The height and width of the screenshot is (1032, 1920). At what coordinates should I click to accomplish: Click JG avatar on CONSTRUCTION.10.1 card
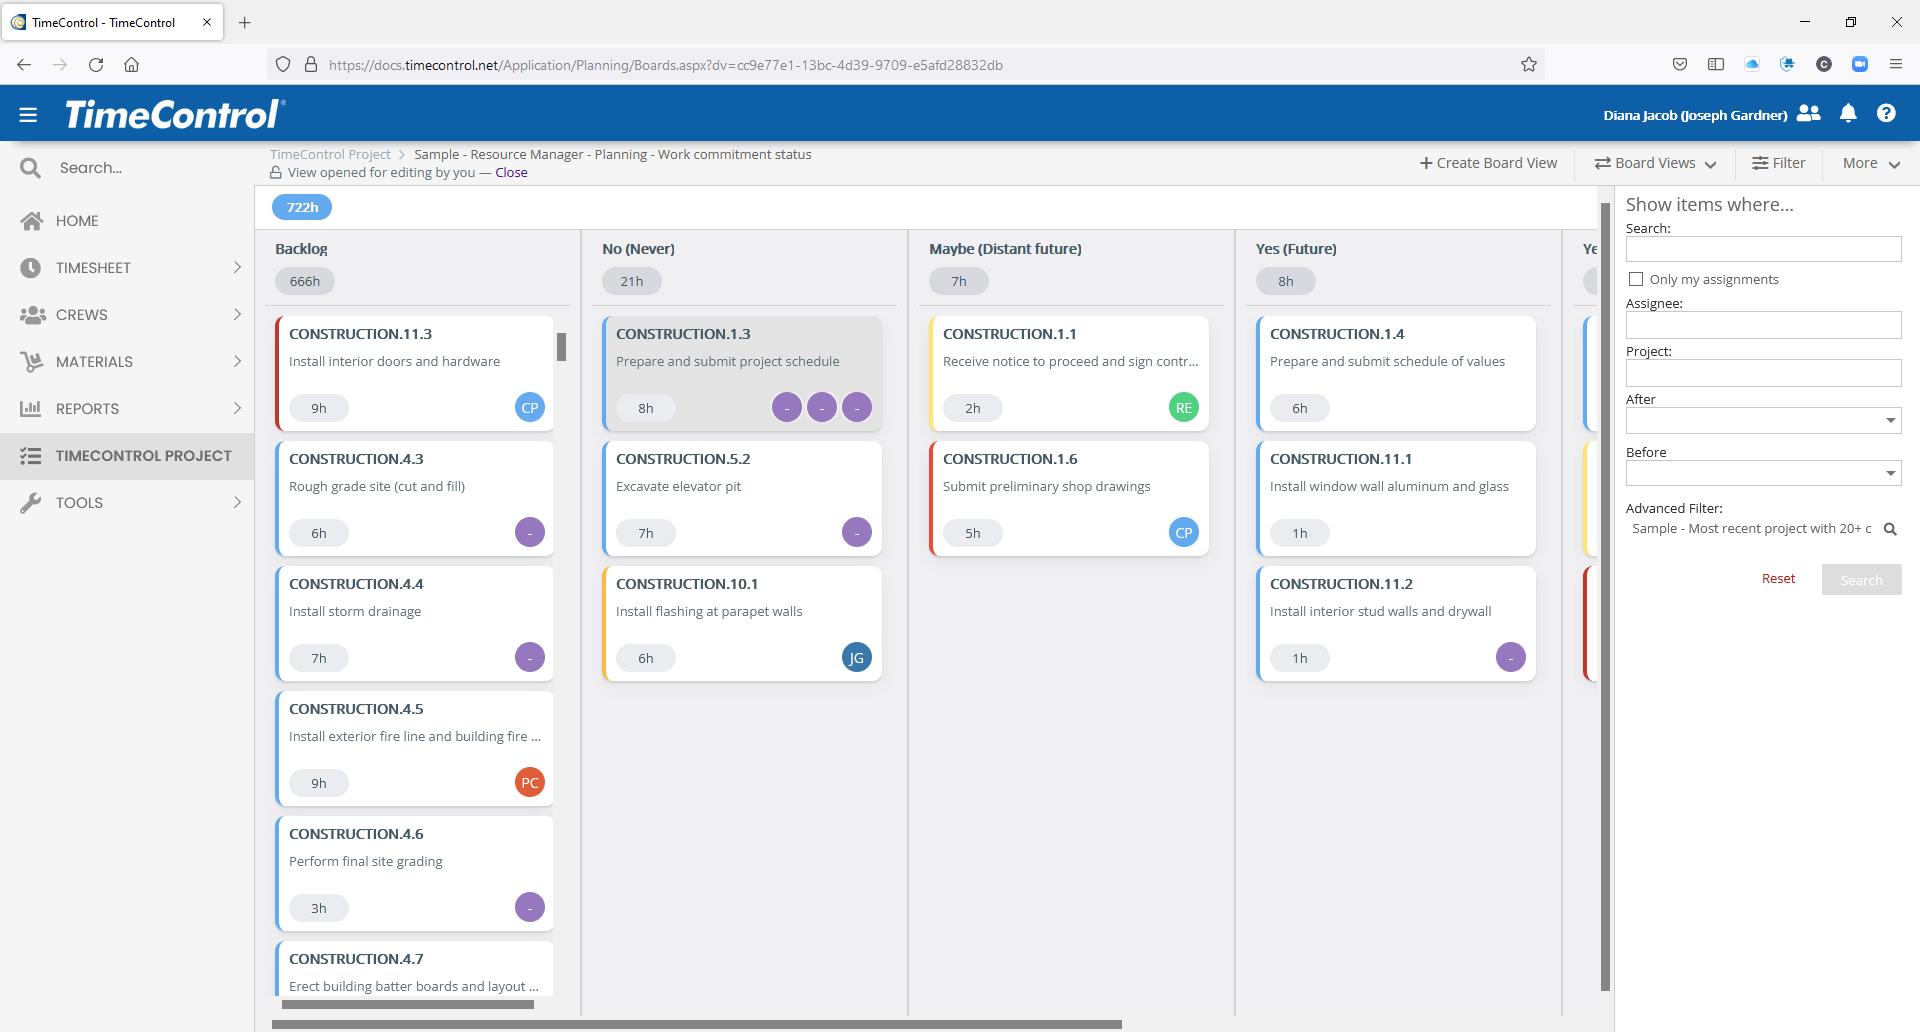point(856,657)
